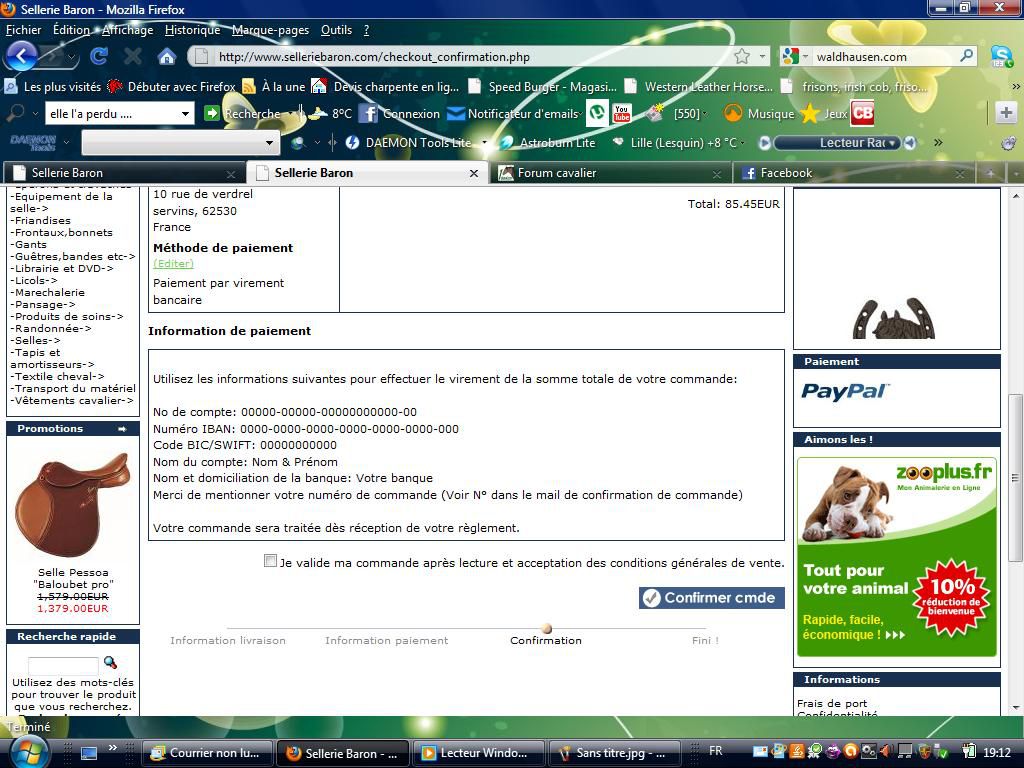Click the Selle Pessoa saddle thumbnail

[73, 505]
